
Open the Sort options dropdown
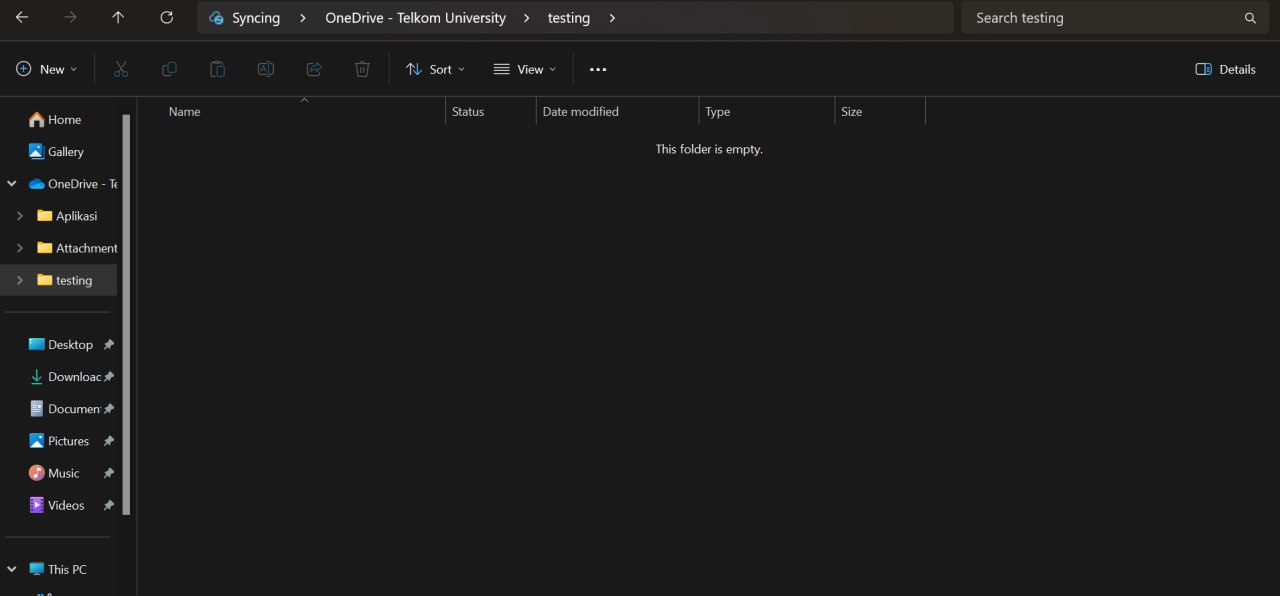[x=435, y=69]
